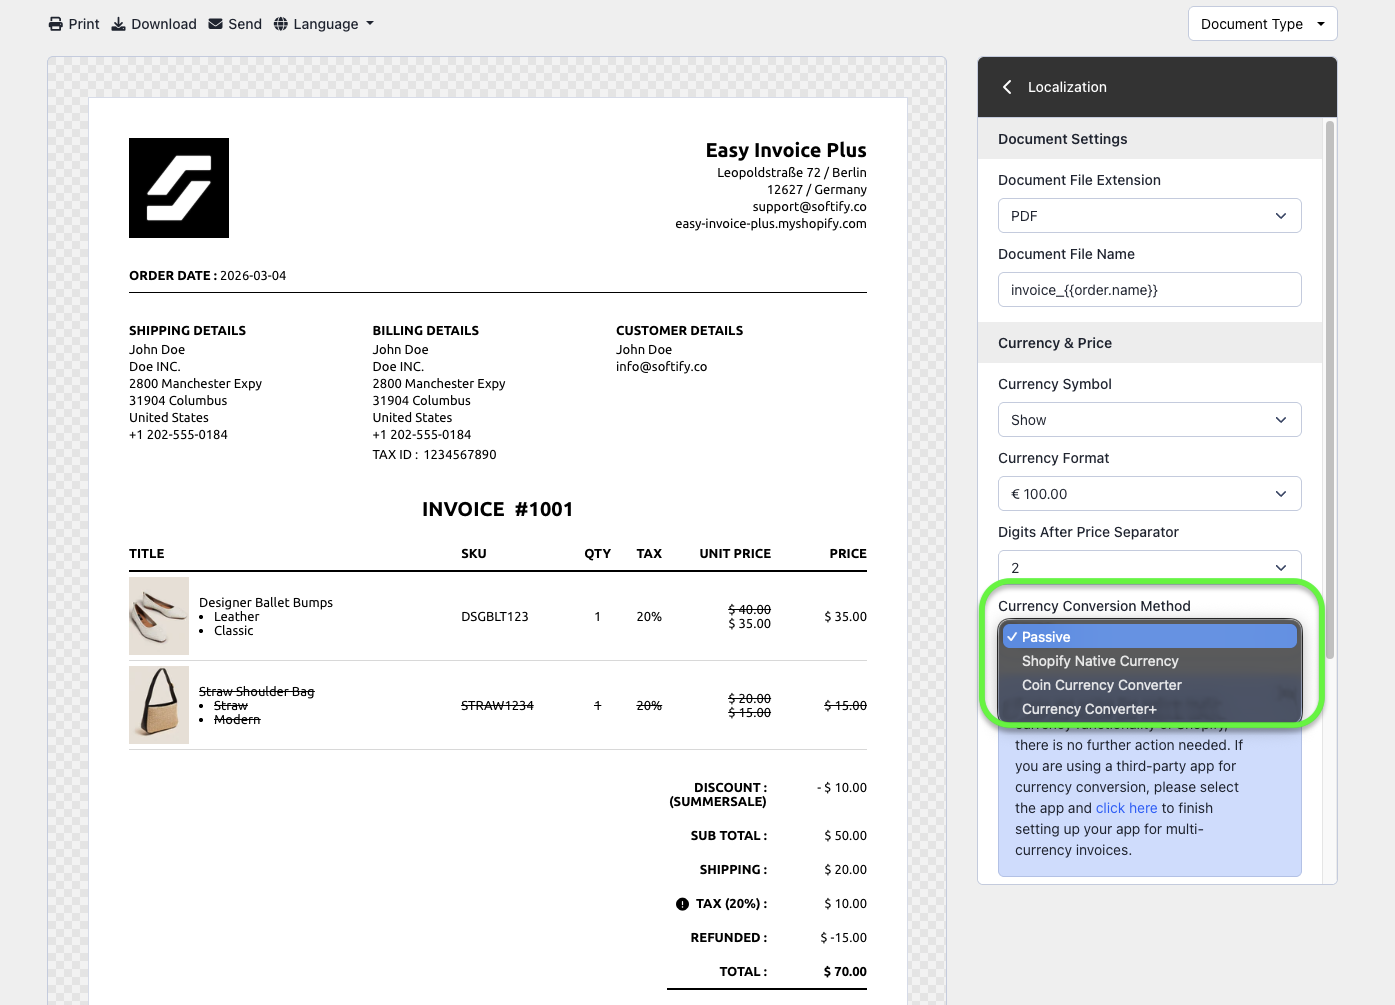
Task: Select Shopify Native Currency option
Action: click(1100, 661)
